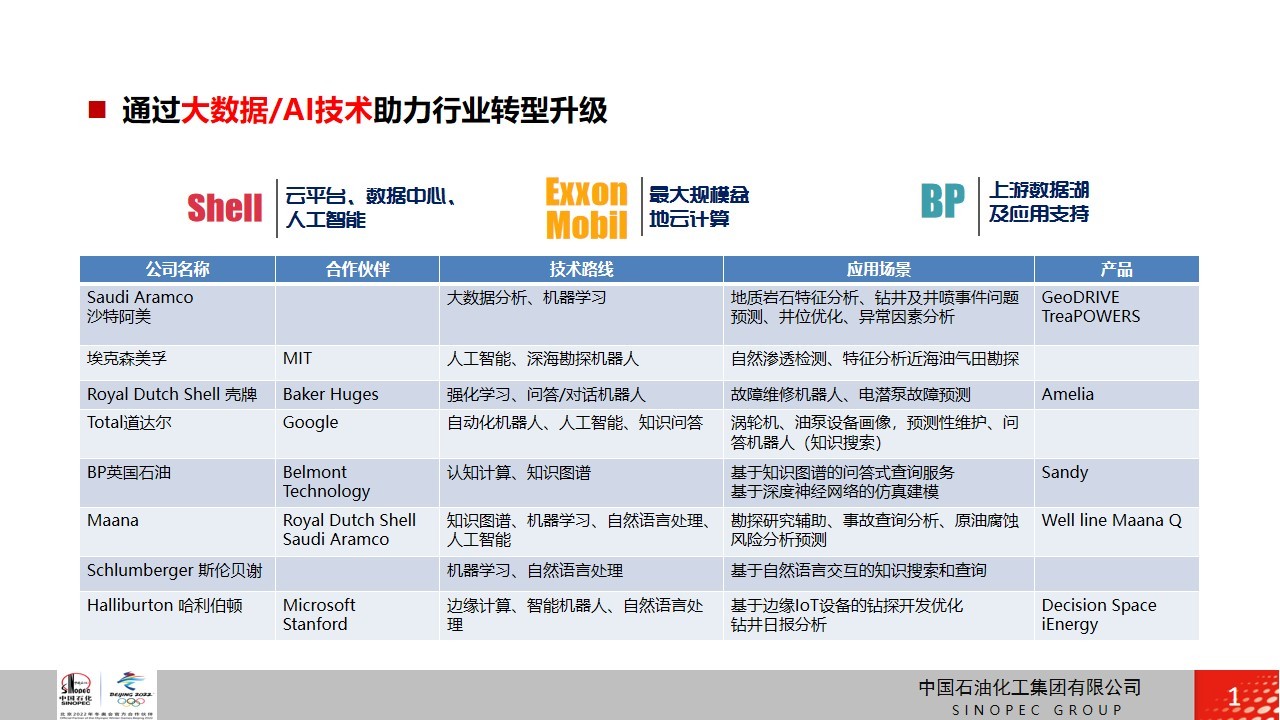This screenshot has width=1280, height=720.
Task: Click the Exxon Mobil logo
Action: click(x=586, y=208)
